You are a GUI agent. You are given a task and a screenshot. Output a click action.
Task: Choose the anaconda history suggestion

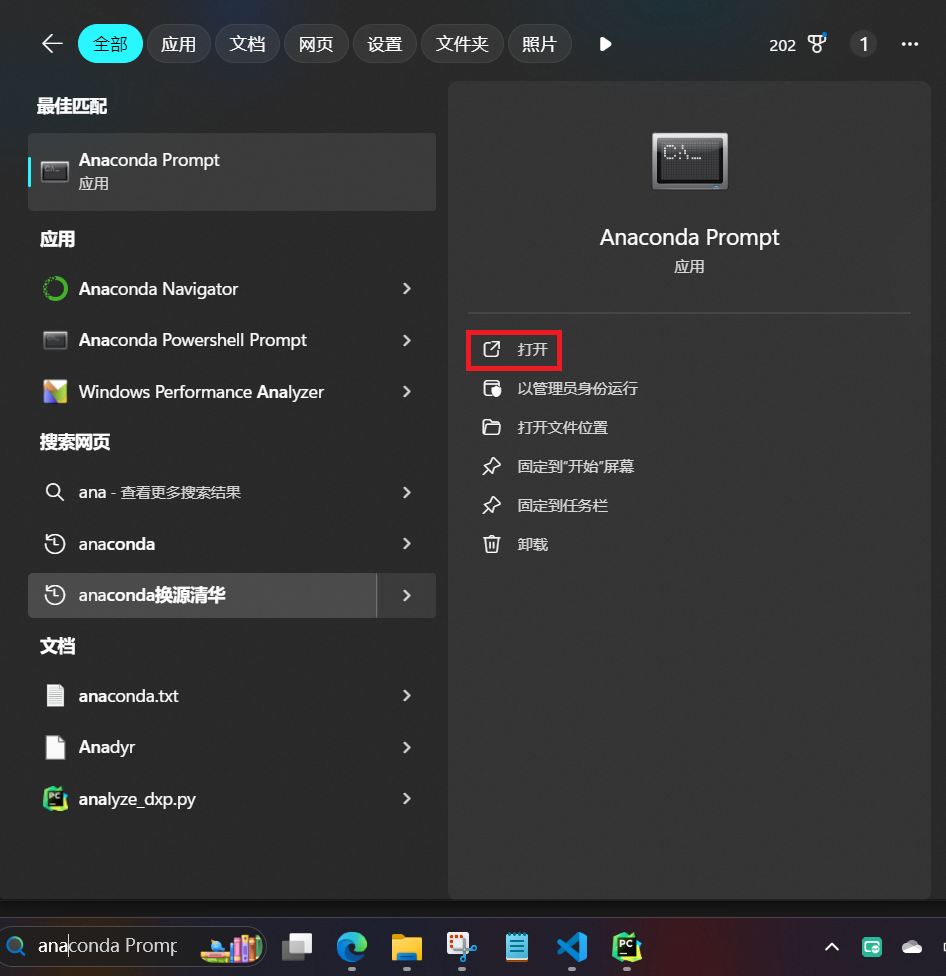click(x=202, y=543)
